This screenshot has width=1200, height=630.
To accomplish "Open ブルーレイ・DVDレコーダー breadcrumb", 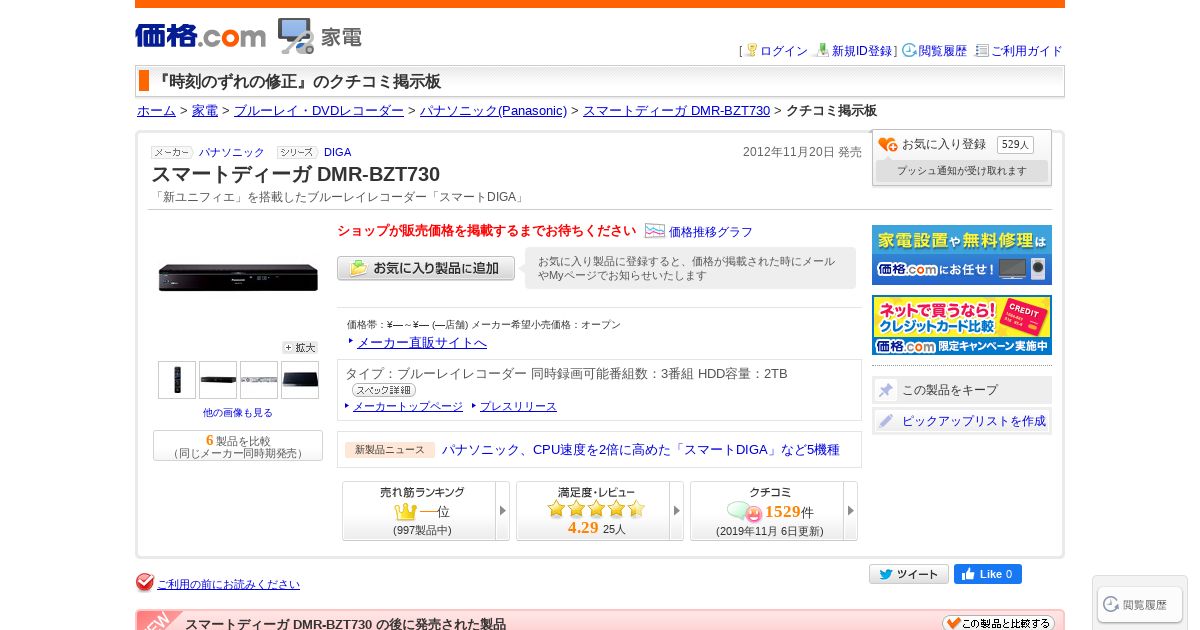I will tap(319, 111).
